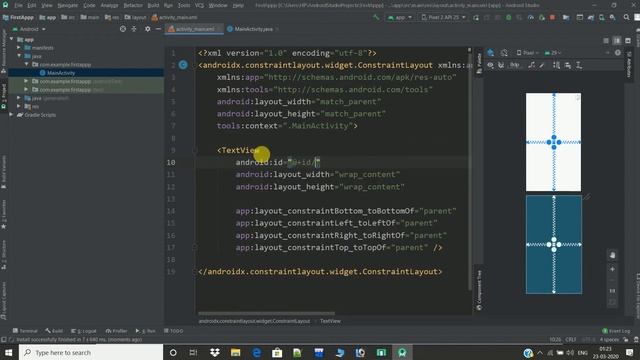Image resolution: width=640 pixels, height=360 pixels.
Task: Hide the Project panel with minus icon
Action: point(158,29)
